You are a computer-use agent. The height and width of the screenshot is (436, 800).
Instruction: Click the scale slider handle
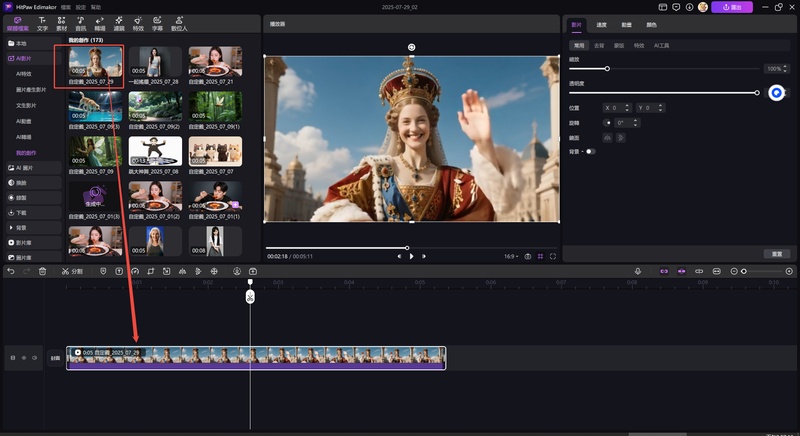(607, 68)
